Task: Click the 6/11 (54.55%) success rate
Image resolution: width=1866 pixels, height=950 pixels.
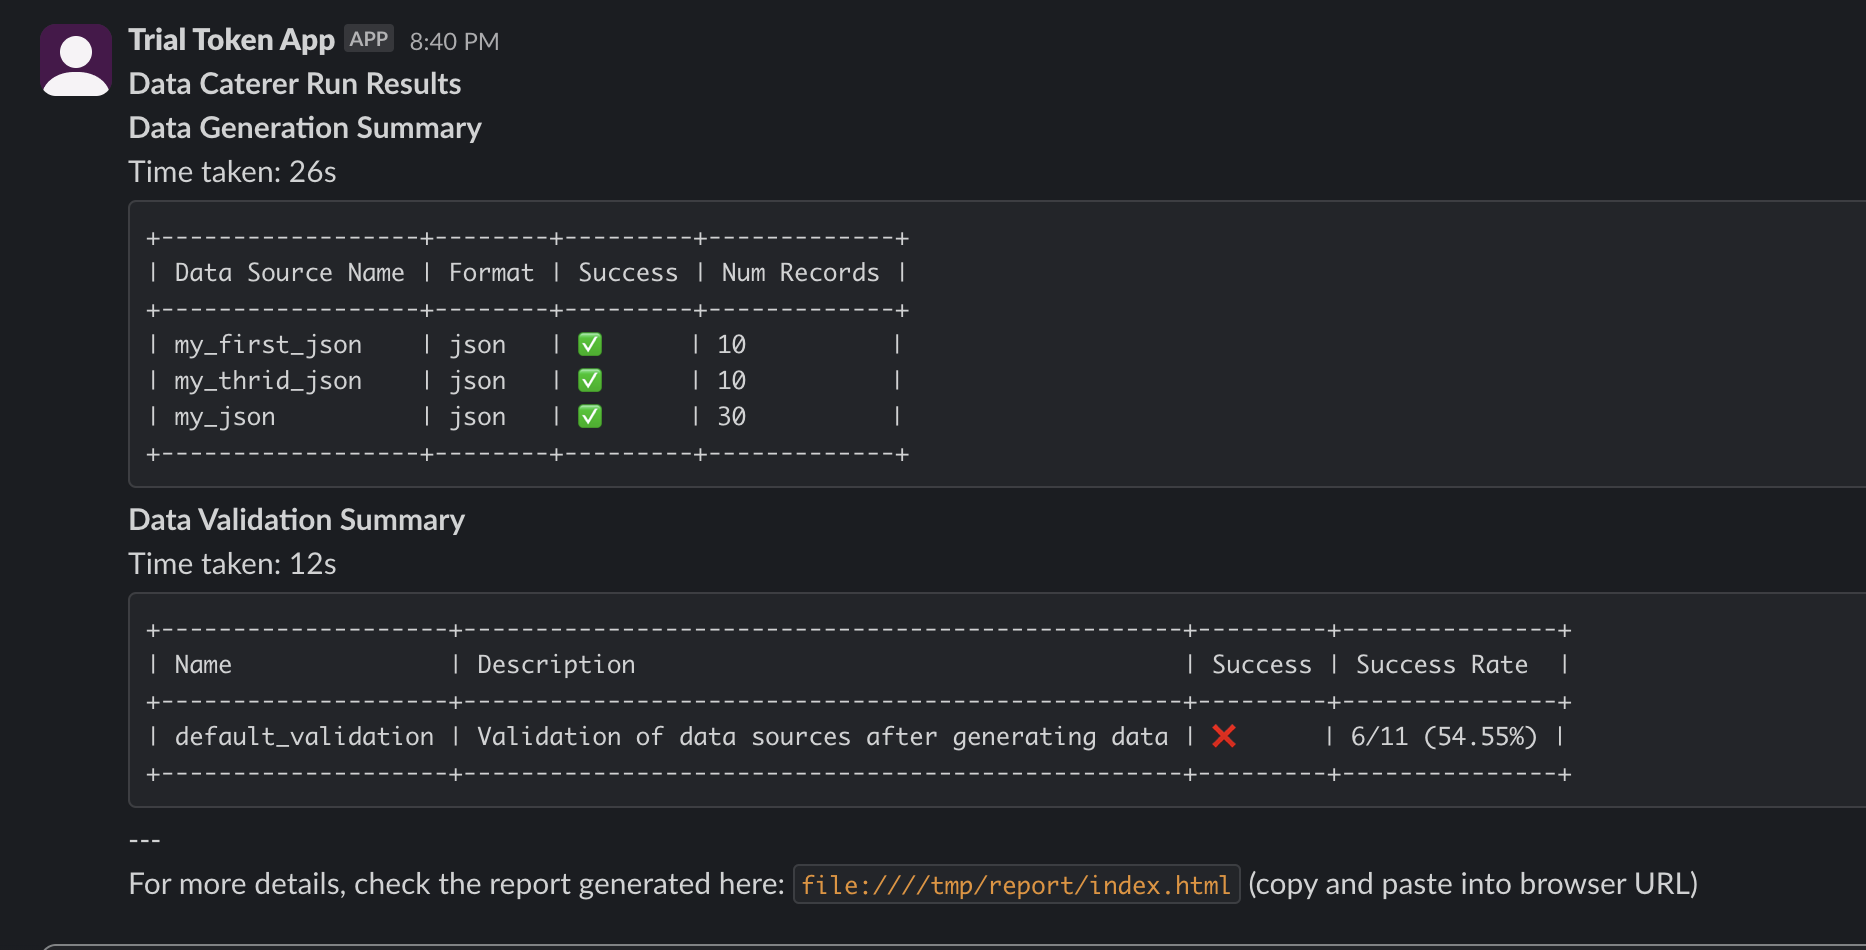Action: tap(1443, 737)
